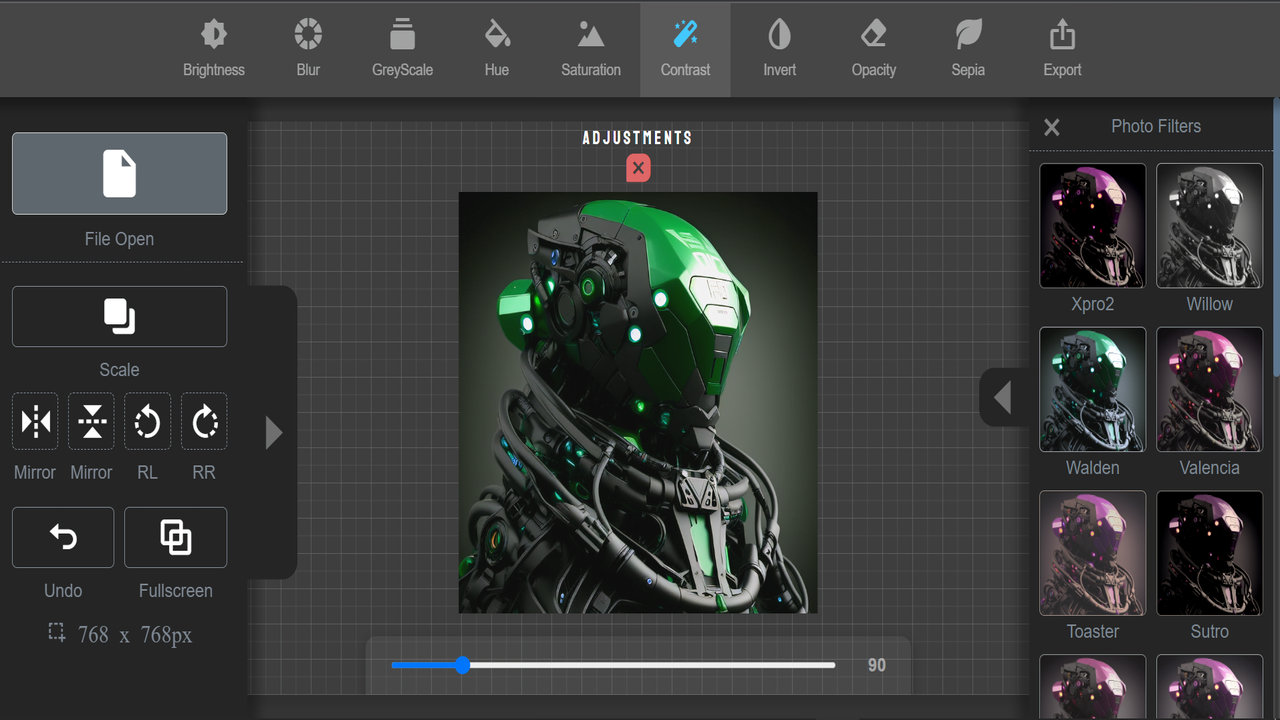
Task: Dismiss the Adjustments panel
Action: pyautogui.click(x=638, y=168)
